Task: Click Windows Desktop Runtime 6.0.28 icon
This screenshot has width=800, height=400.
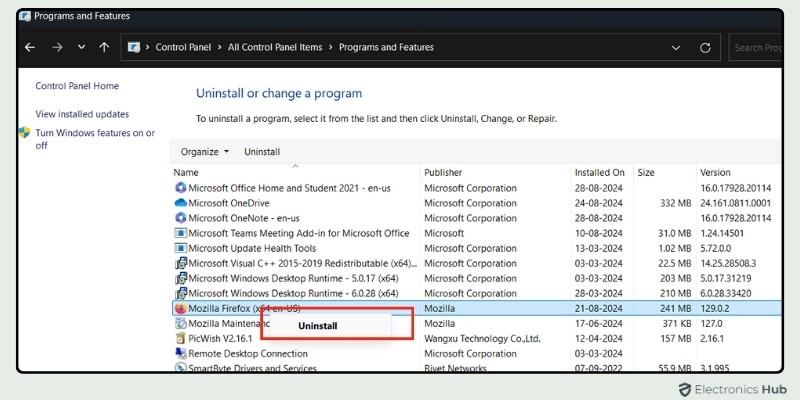Action: [x=181, y=293]
